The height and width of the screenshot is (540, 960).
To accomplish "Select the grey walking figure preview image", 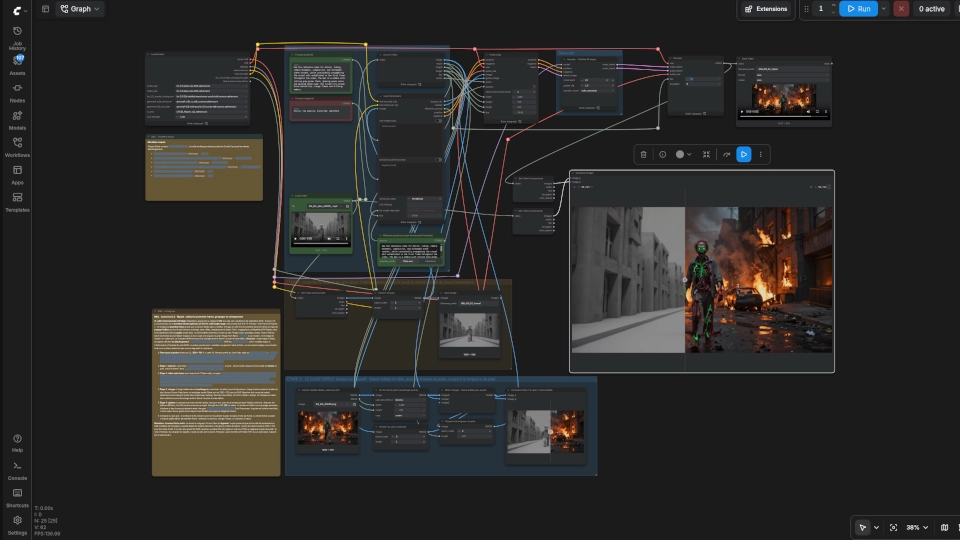I will [469, 329].
